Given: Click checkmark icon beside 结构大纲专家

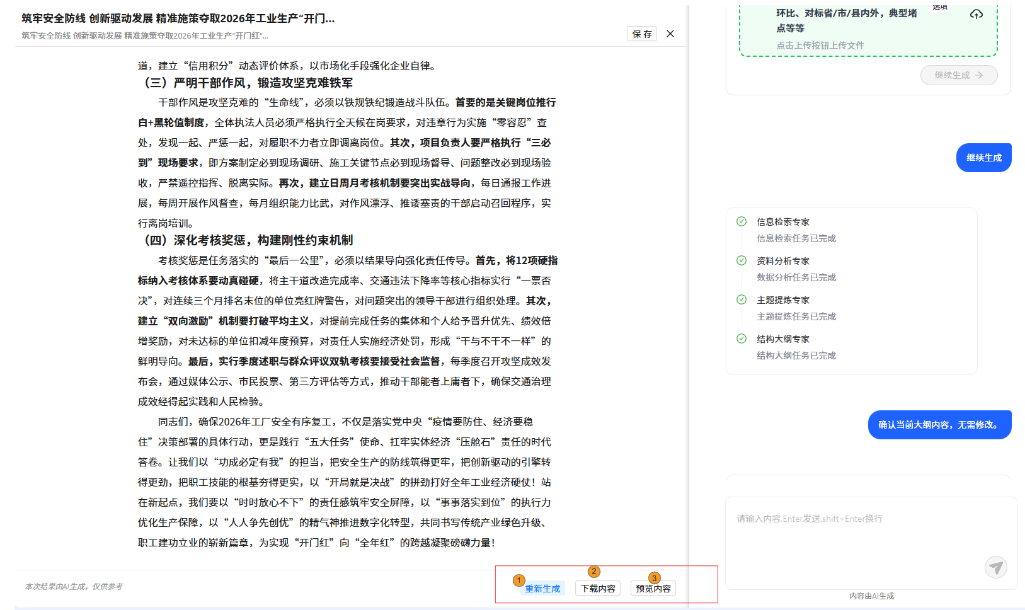Looking at the screenshot, I should (x=741, y=339).
